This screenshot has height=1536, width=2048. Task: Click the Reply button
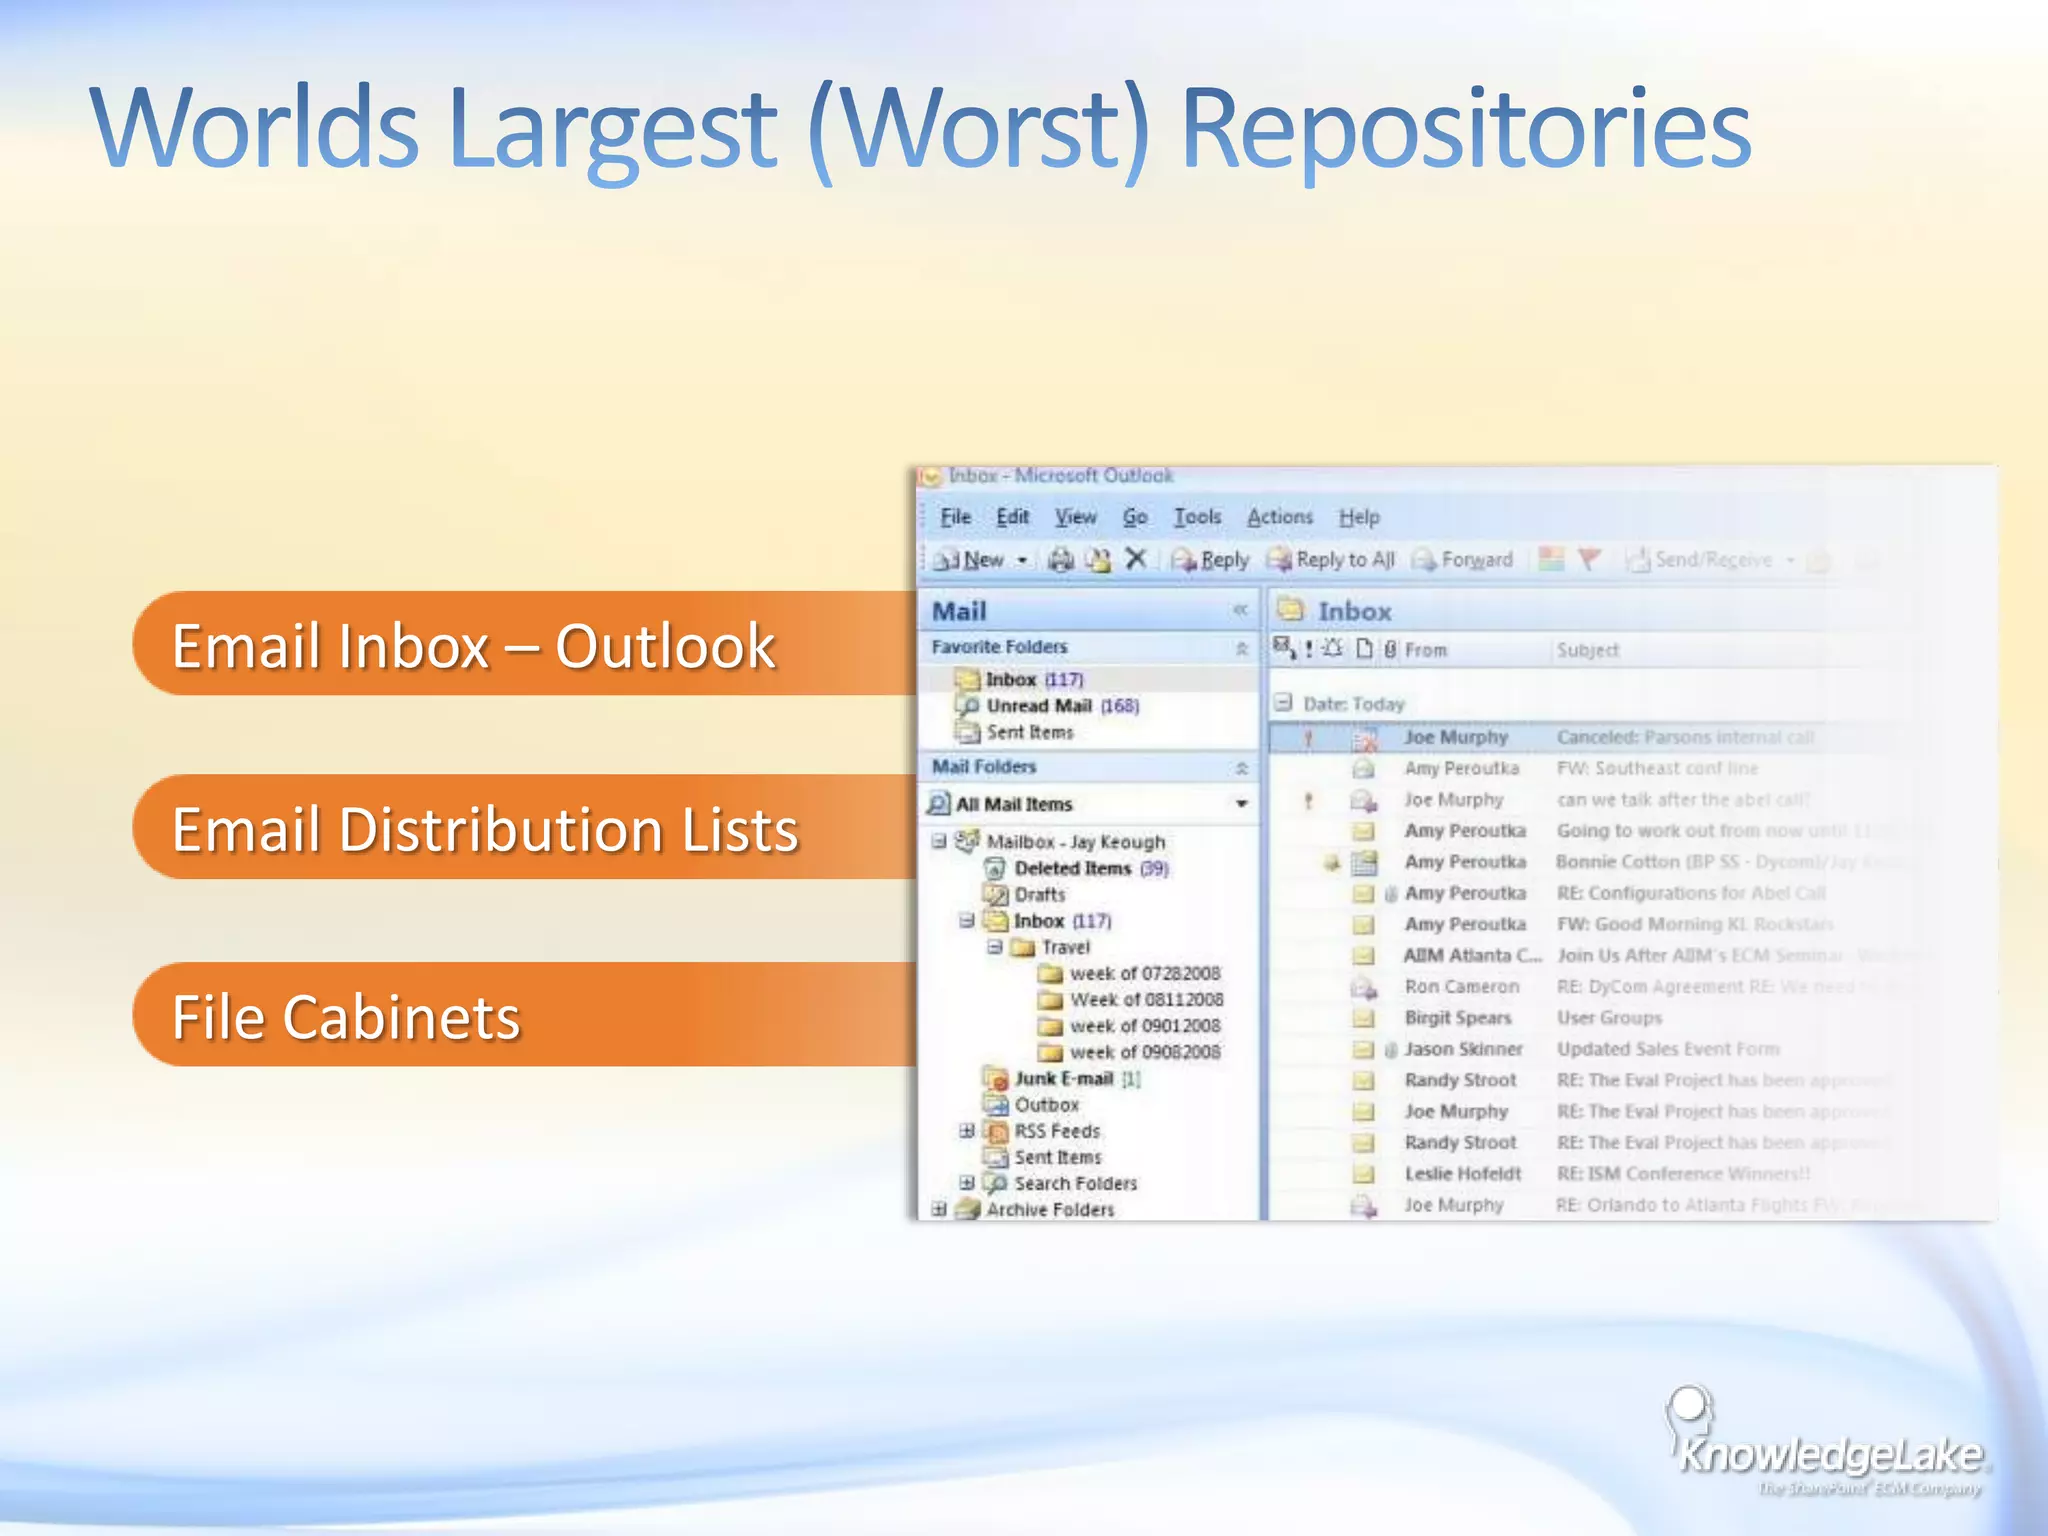click(1210, 560)
